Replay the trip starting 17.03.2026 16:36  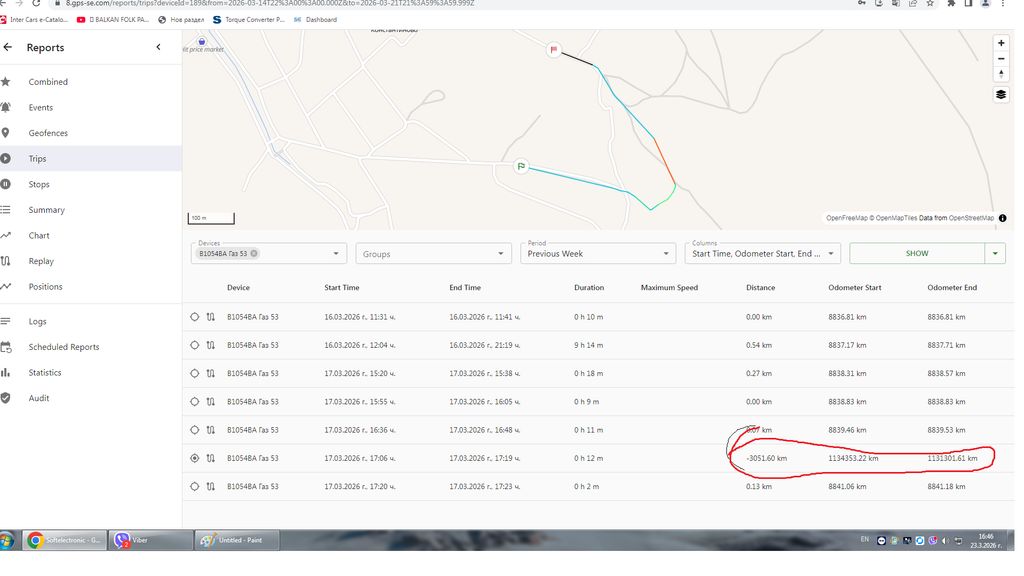210,430
